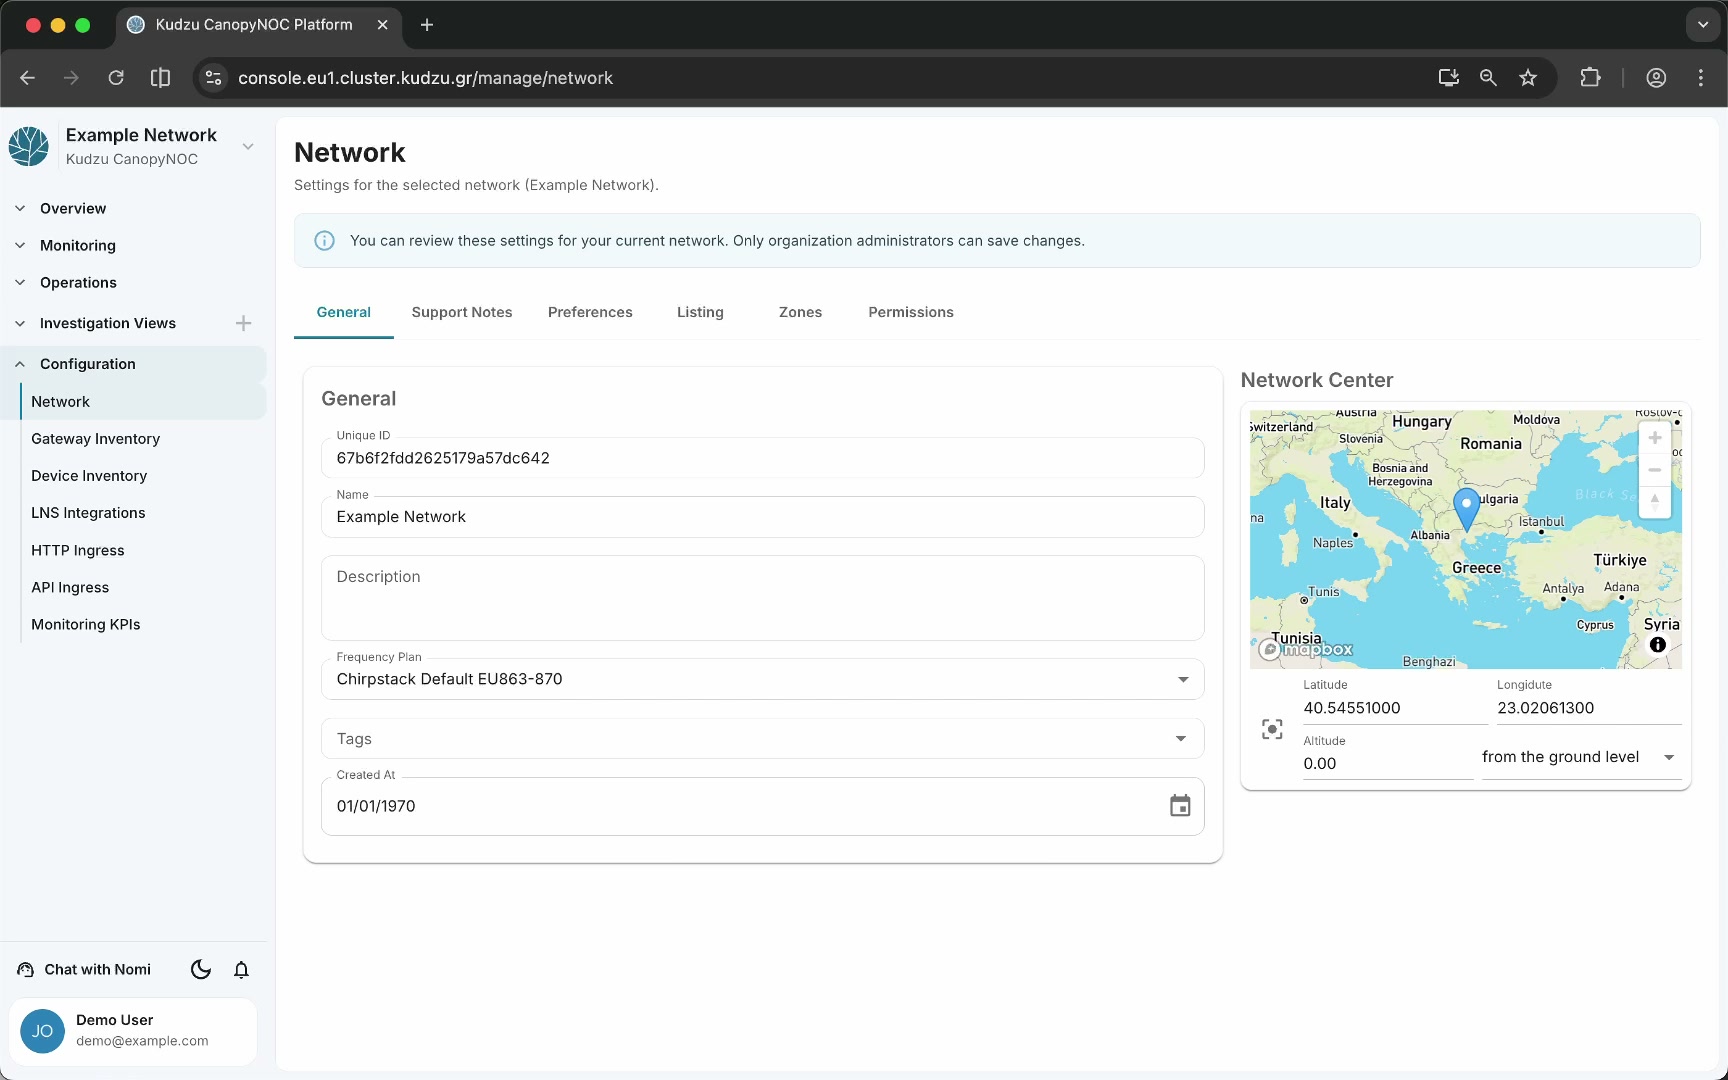
Task: Bookmark this page star
Action: coord(1528,78)
